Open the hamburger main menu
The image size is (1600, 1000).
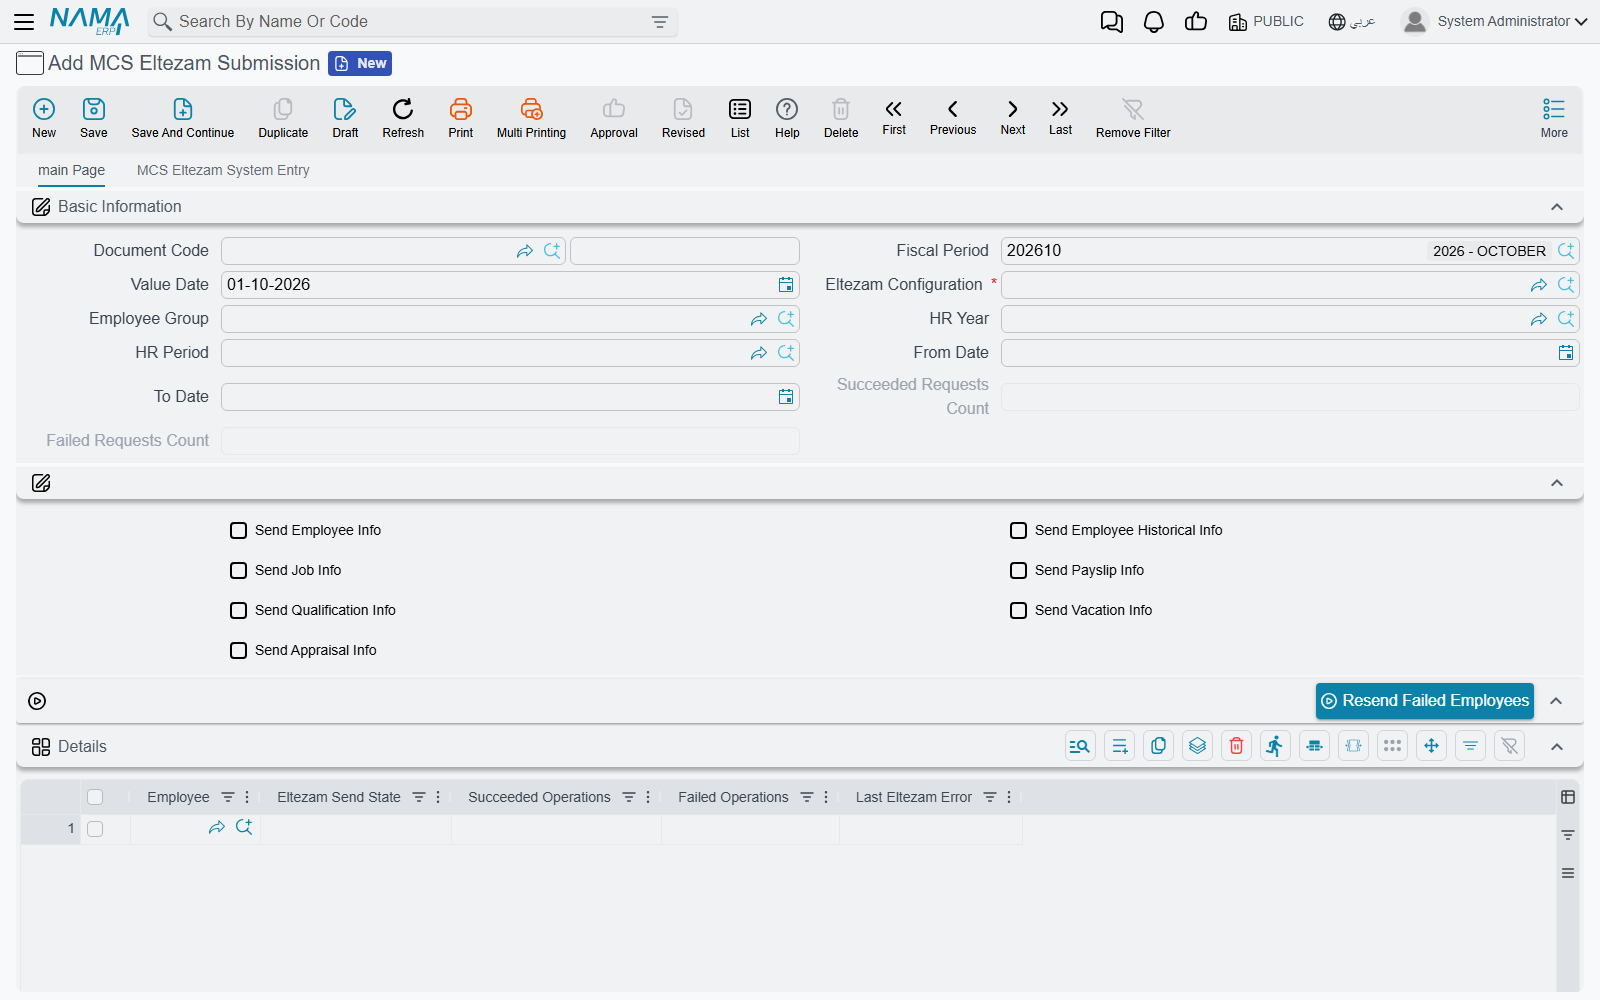click(x=24, y=22)
